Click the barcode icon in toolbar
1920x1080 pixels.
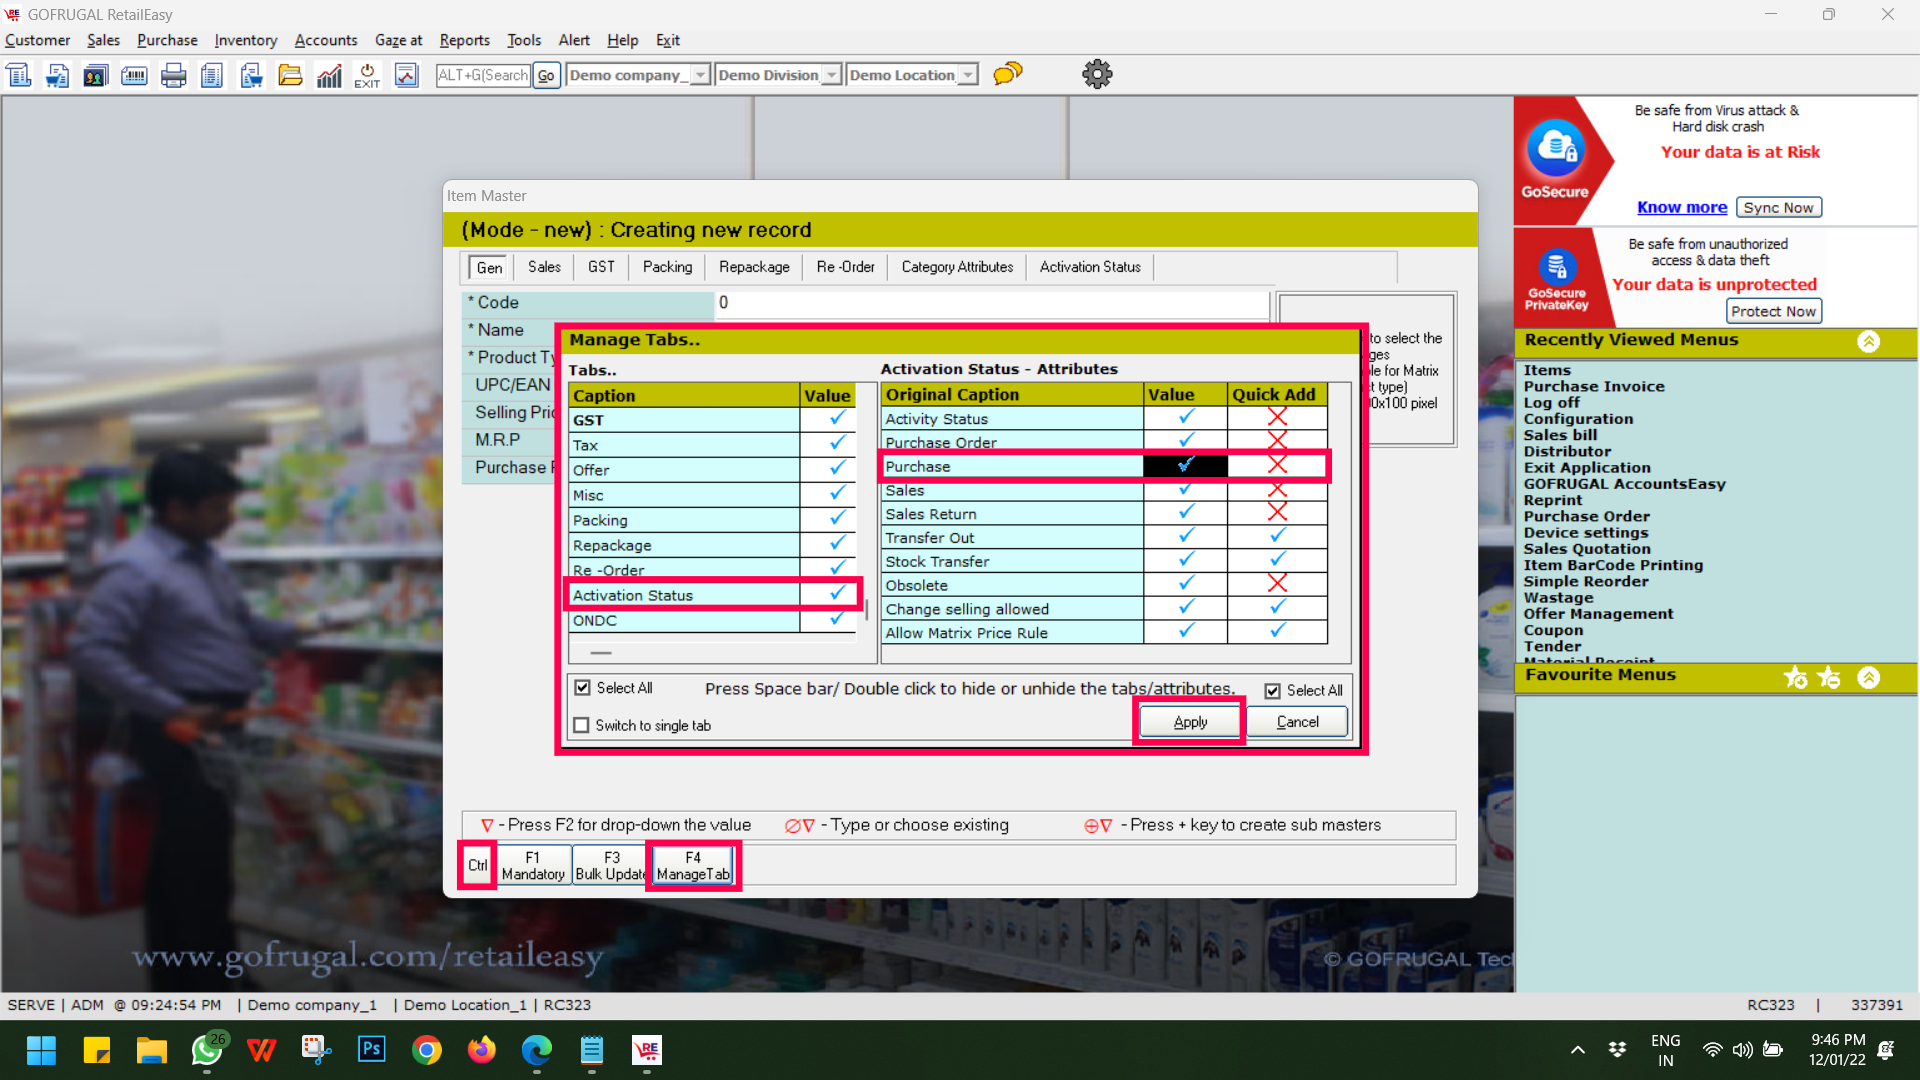click(134, 75)
